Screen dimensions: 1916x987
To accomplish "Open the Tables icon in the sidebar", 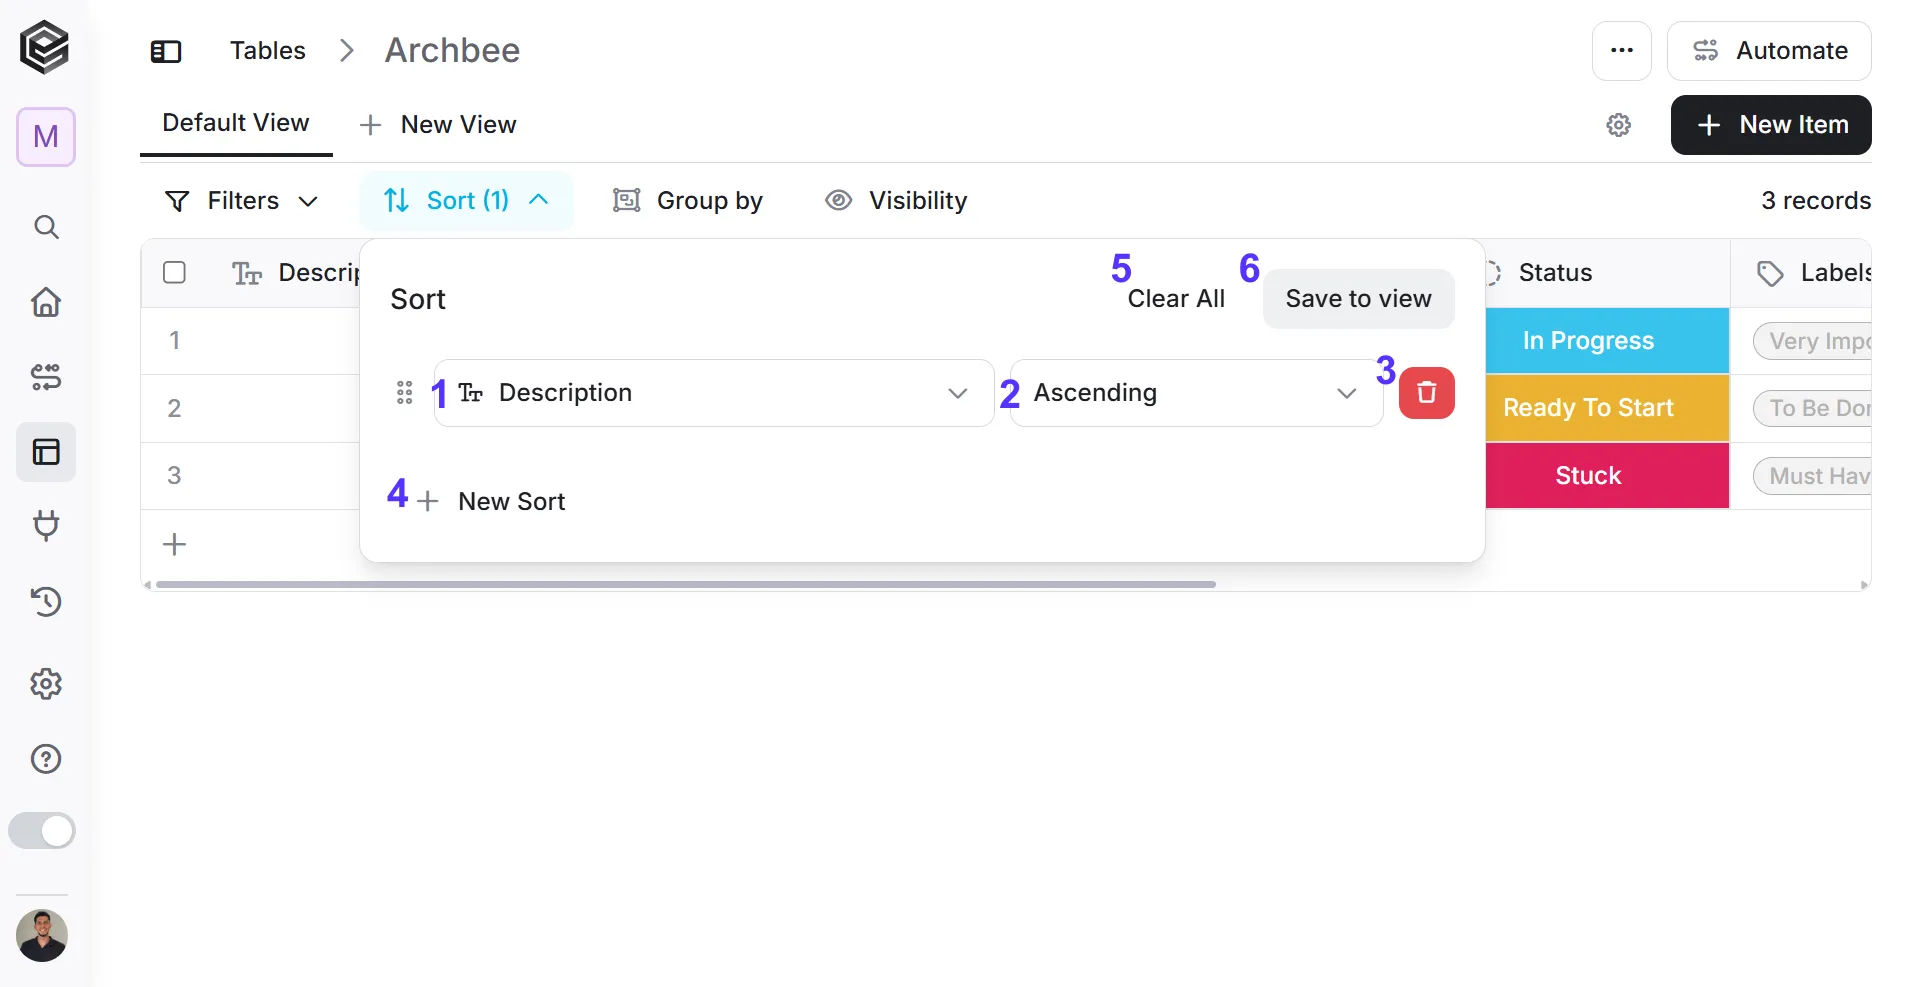I will [46, 452].
